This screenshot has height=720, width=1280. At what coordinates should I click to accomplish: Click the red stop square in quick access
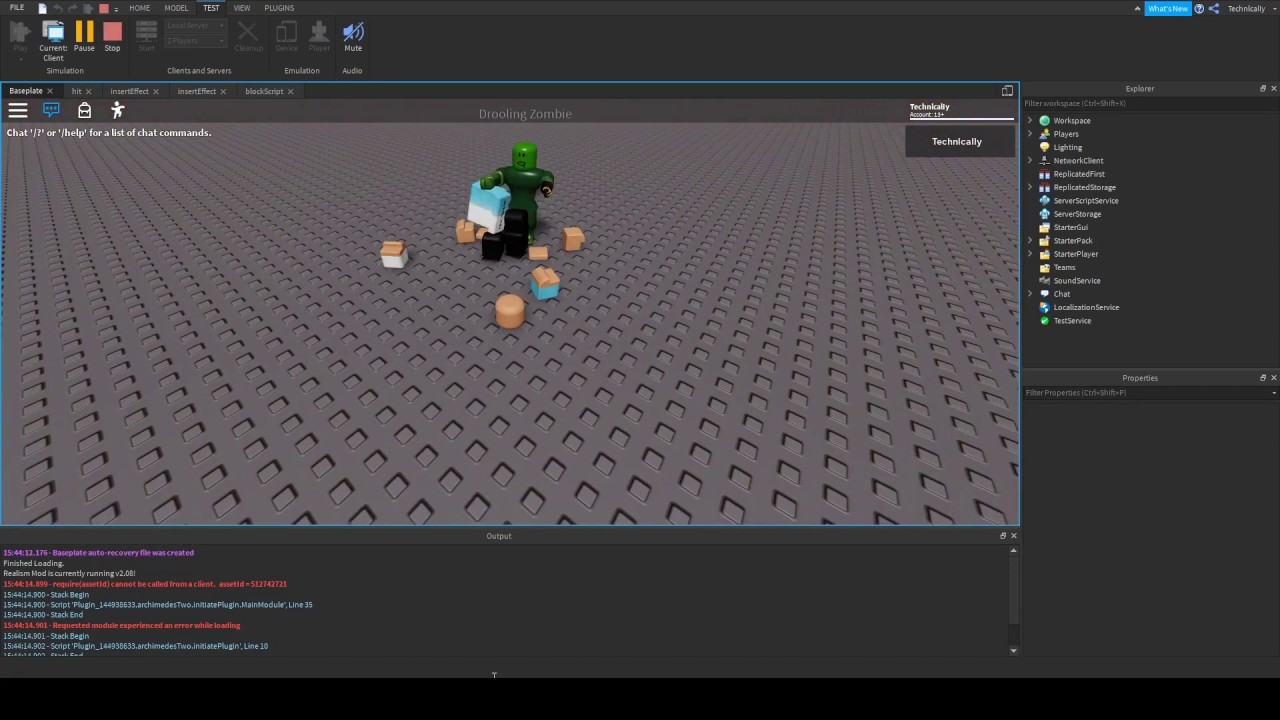[x=103, y=8]
